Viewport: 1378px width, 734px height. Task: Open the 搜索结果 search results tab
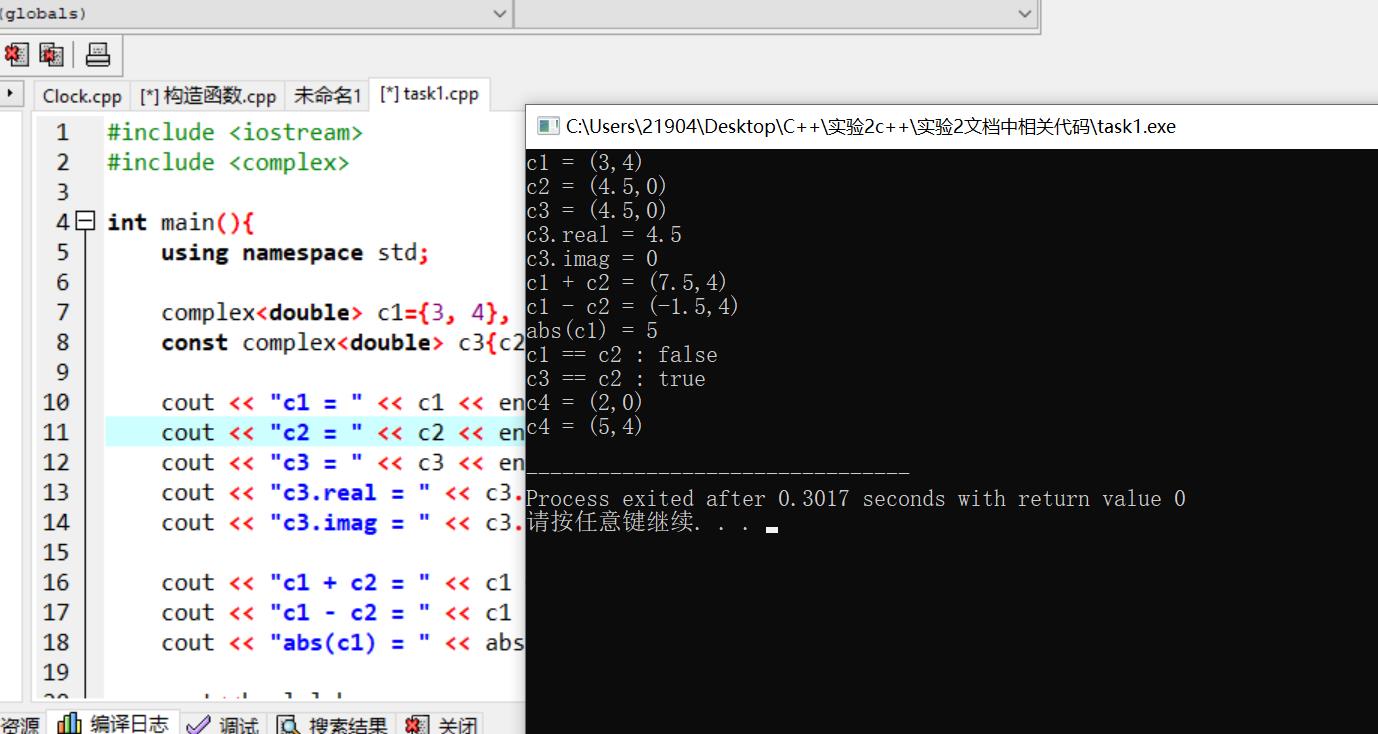(x=333, y=724)
